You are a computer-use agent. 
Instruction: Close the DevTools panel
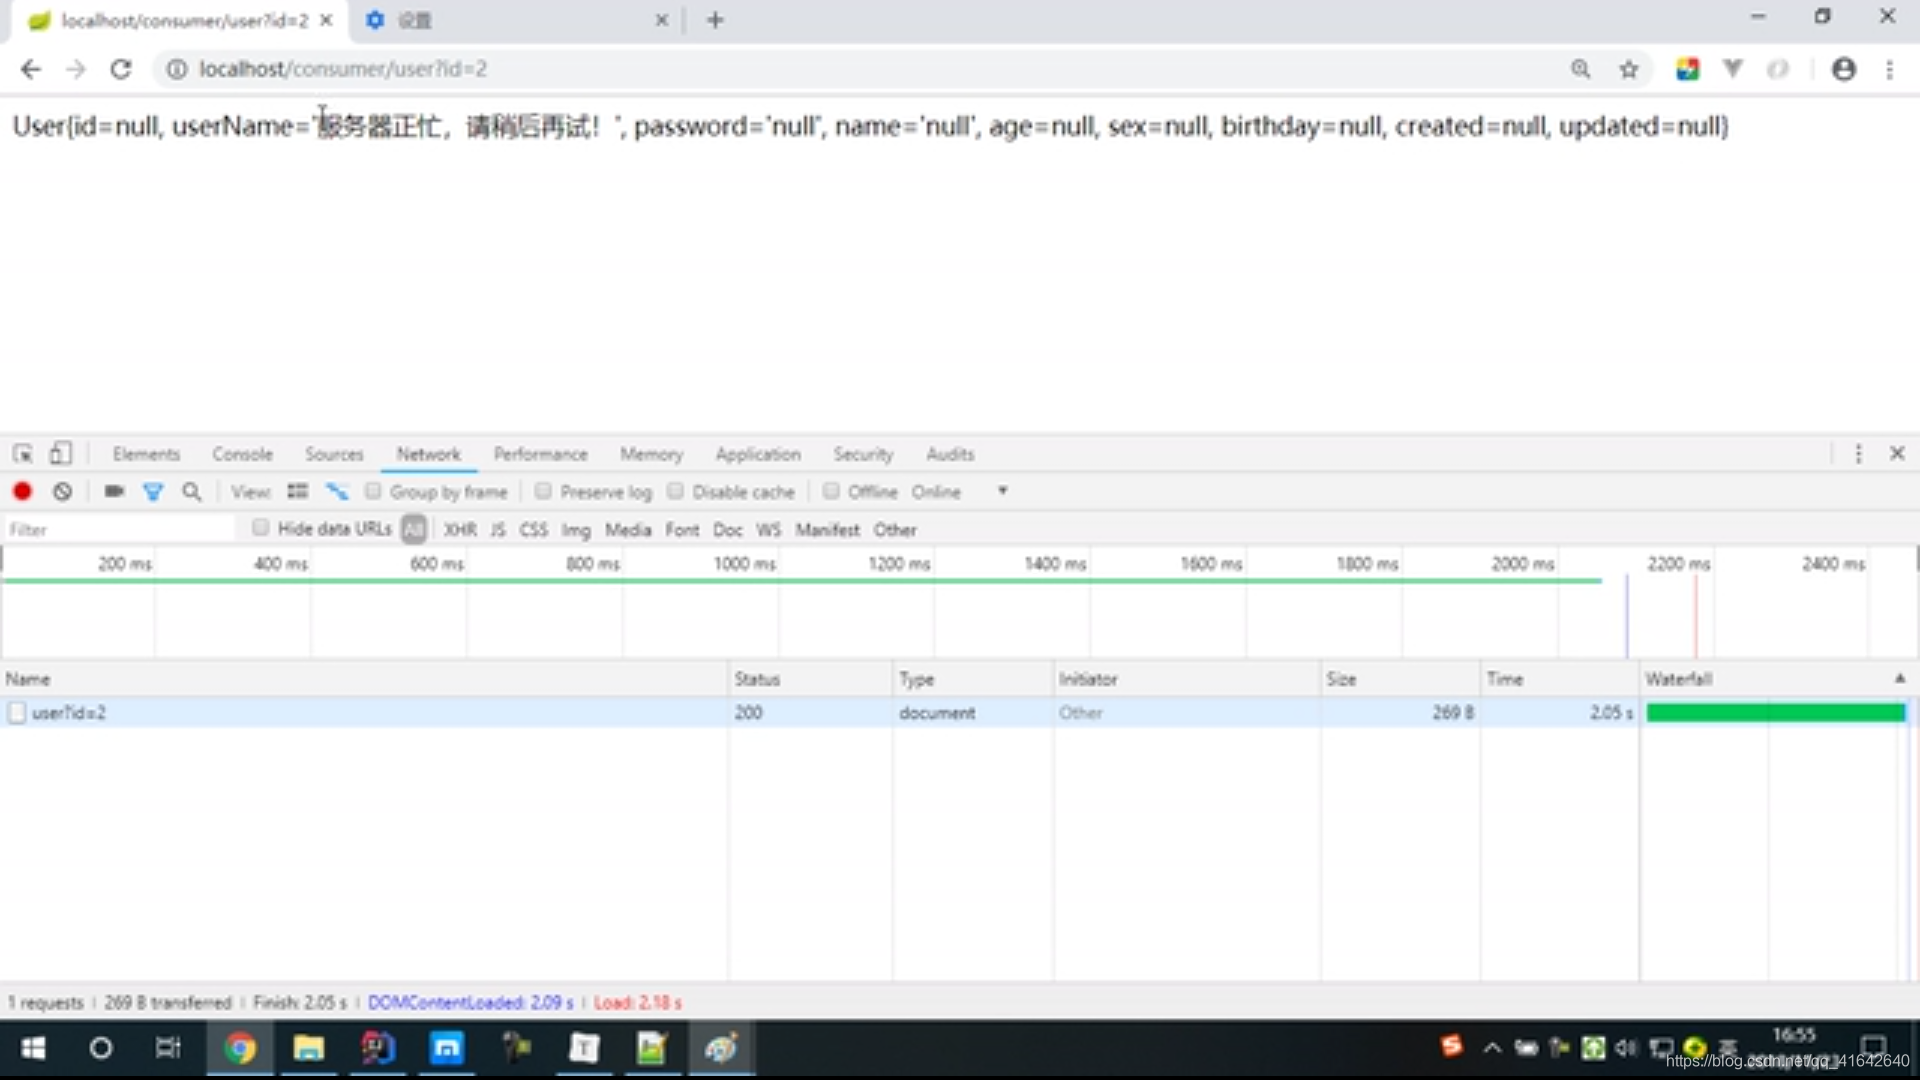point(1897,454)
